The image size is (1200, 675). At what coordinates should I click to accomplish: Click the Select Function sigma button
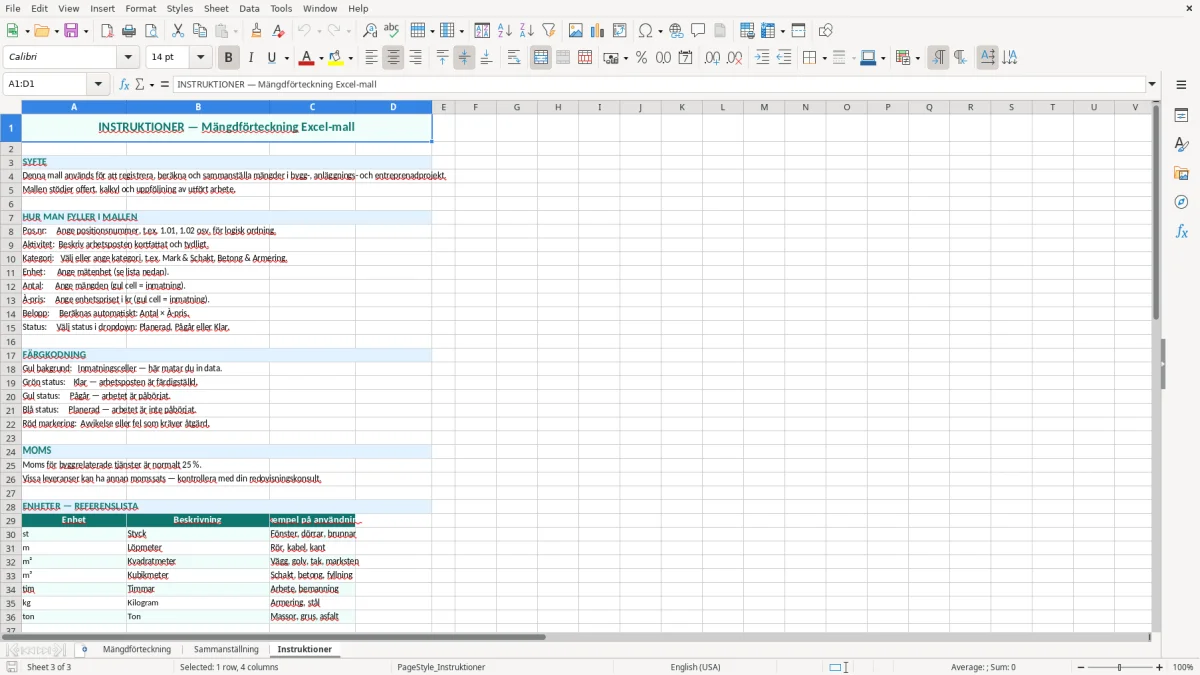140,85
